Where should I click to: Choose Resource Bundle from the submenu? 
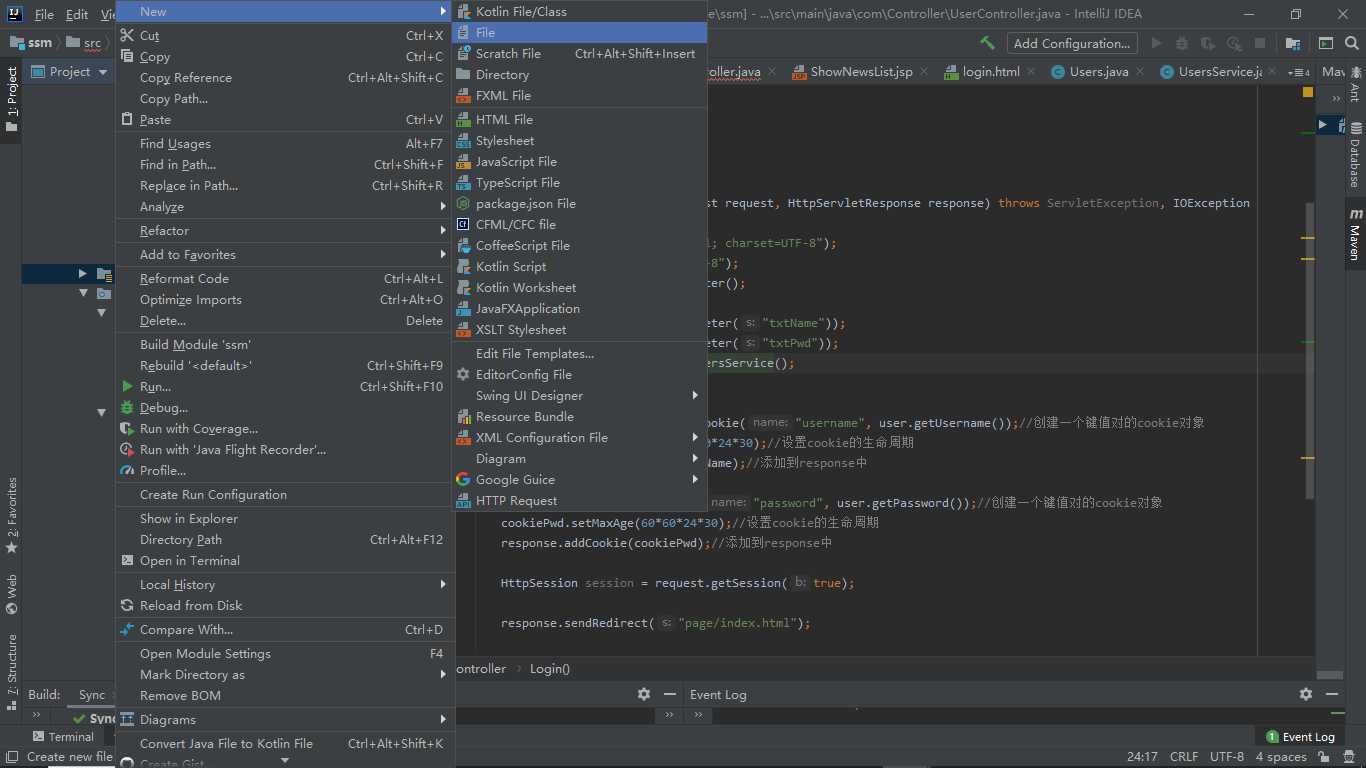[x=579, y=416]
